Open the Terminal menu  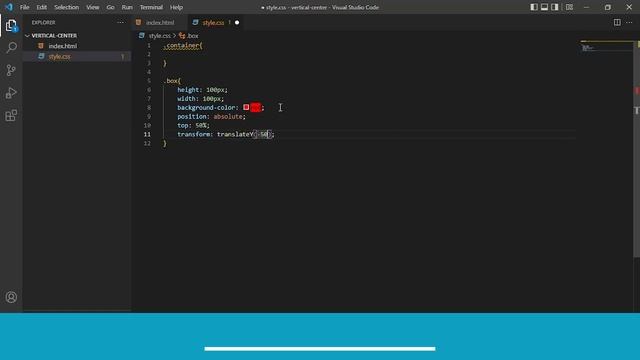[151, 7]
